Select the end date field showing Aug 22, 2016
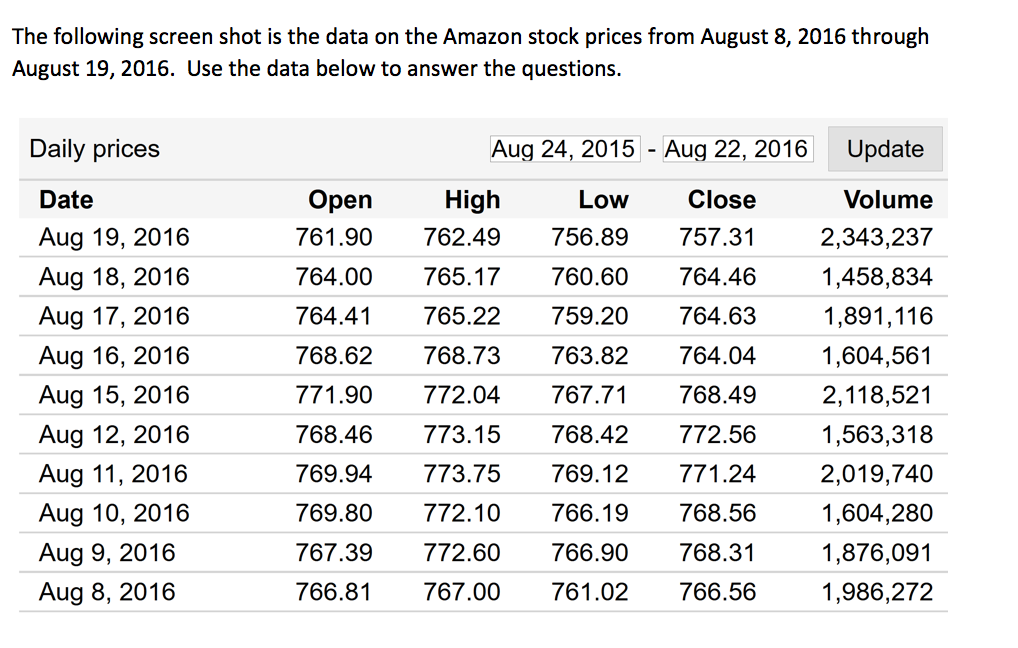The image size is (1018, 648). 737,148
